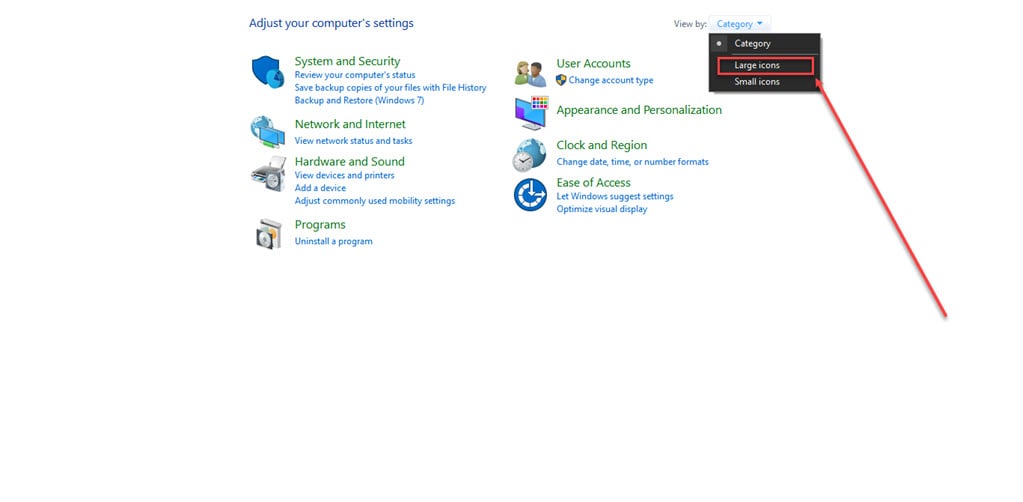This screenshot has width=1023, height=502.
Task: Open the User Accounts people icon
Action: point(530,74)
